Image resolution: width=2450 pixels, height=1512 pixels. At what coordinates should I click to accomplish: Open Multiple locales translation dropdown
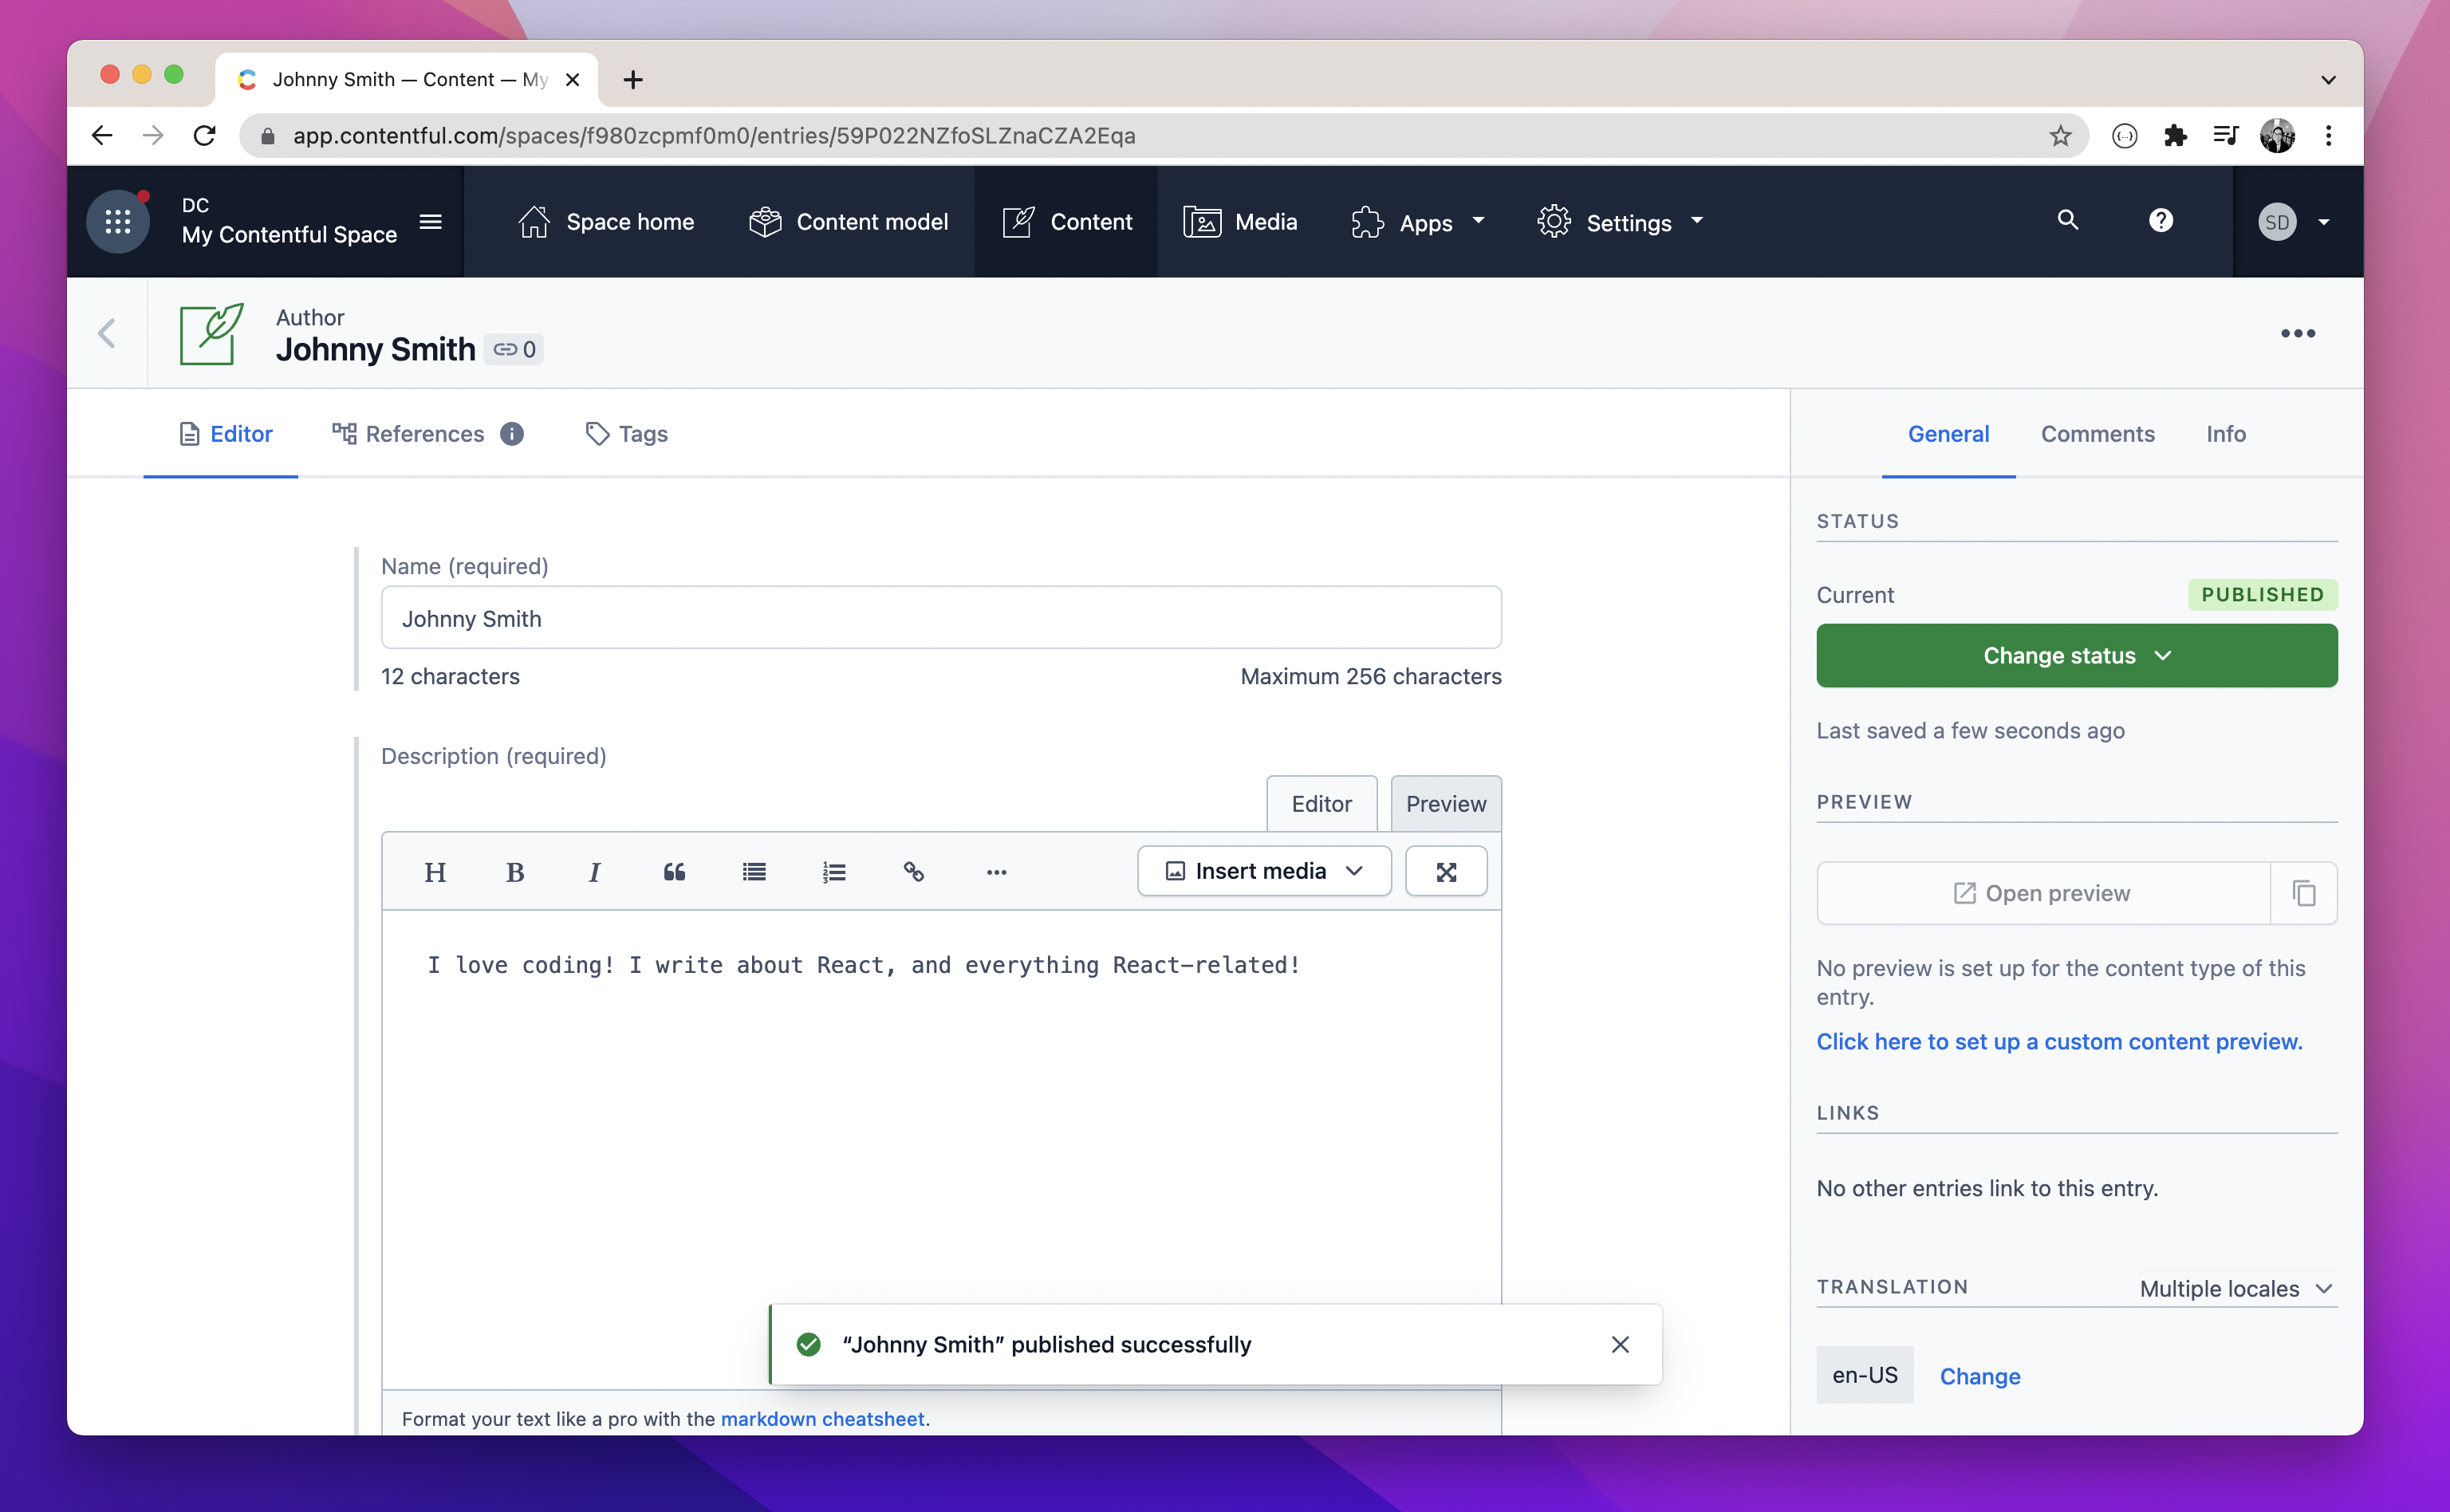(x=2234, y=1288)
